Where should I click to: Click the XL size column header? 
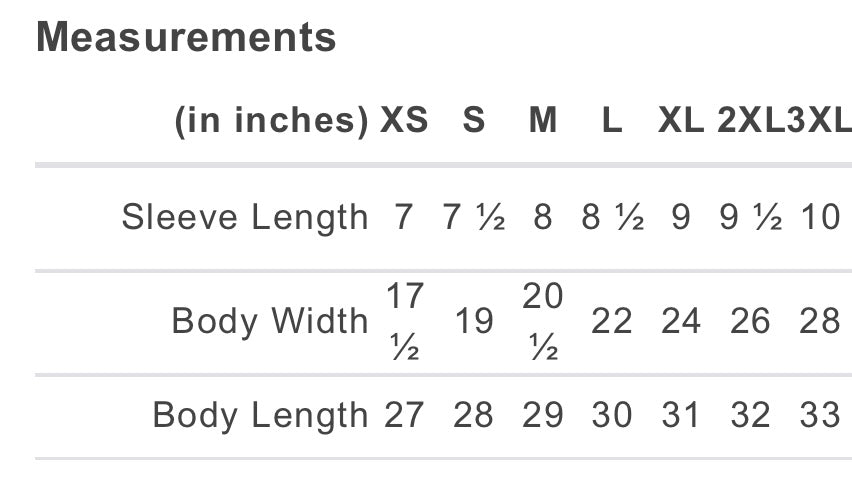(x=680, y=120)
